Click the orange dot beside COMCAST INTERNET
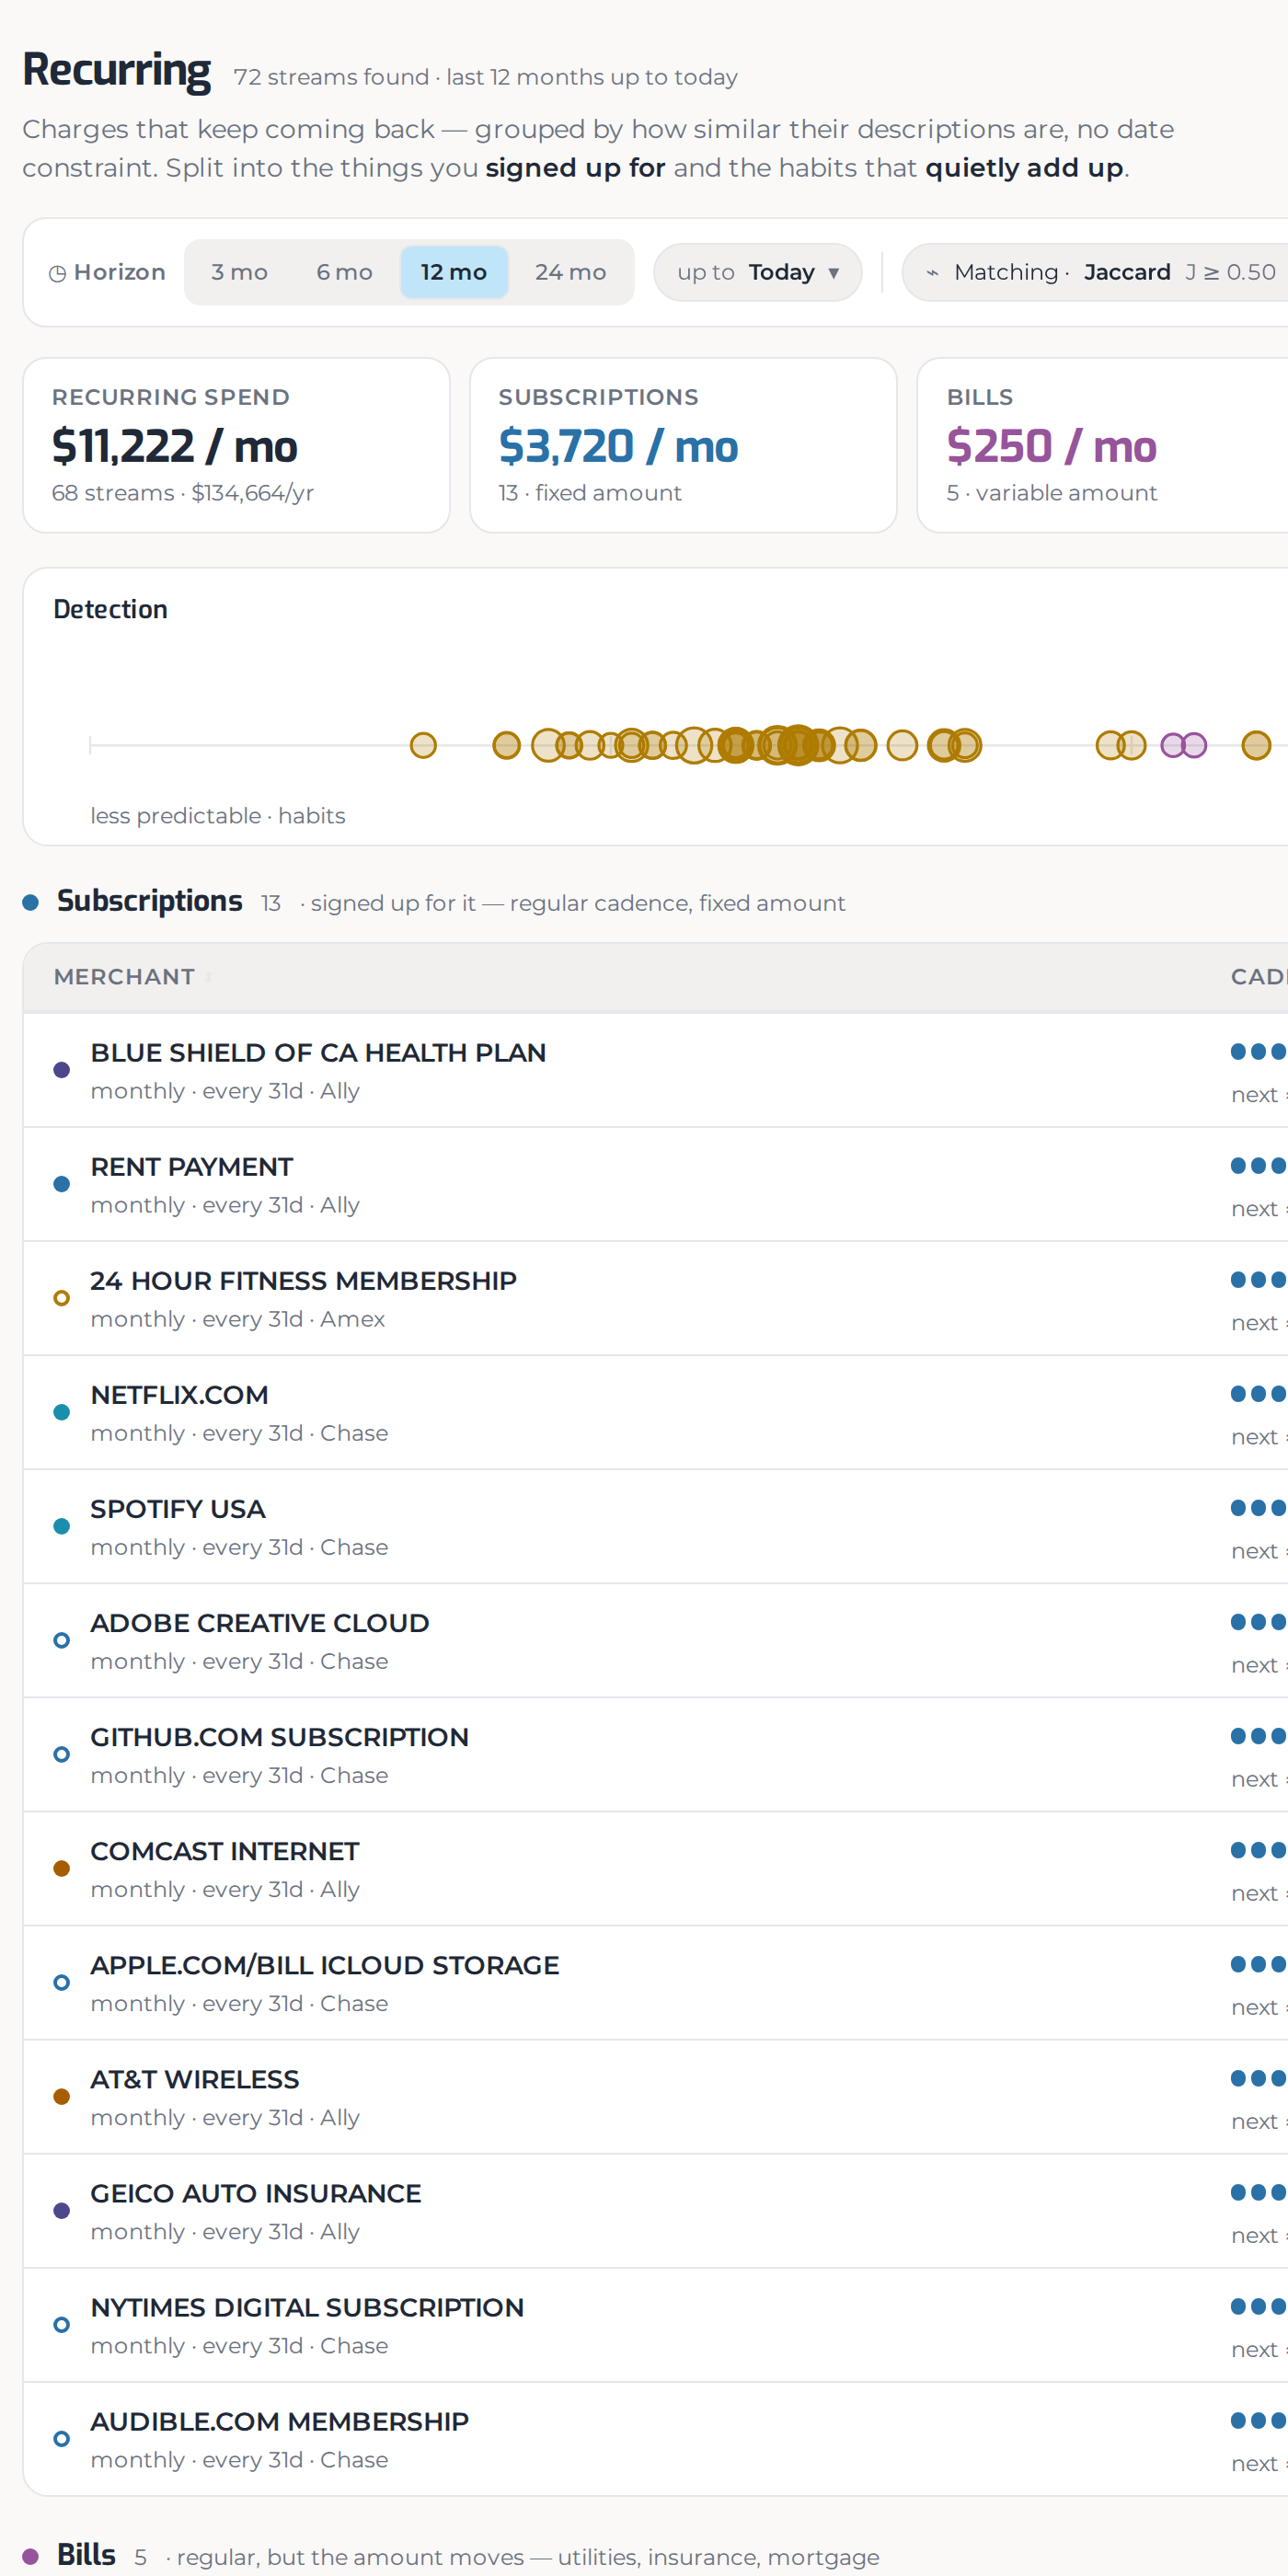Image resolution: width=1288 pixels, height=2576 pixels. tap(62, 1868)
